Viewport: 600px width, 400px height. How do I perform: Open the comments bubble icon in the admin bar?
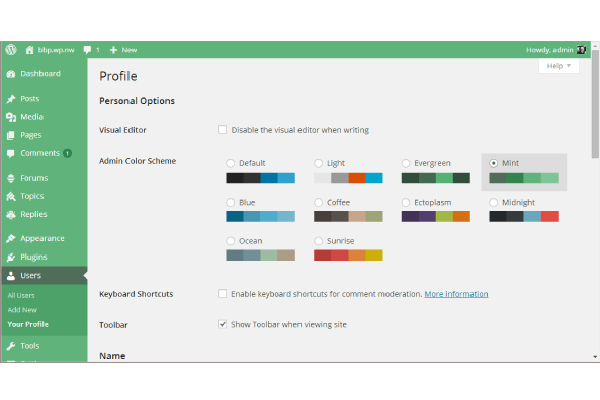coord(89,49)
